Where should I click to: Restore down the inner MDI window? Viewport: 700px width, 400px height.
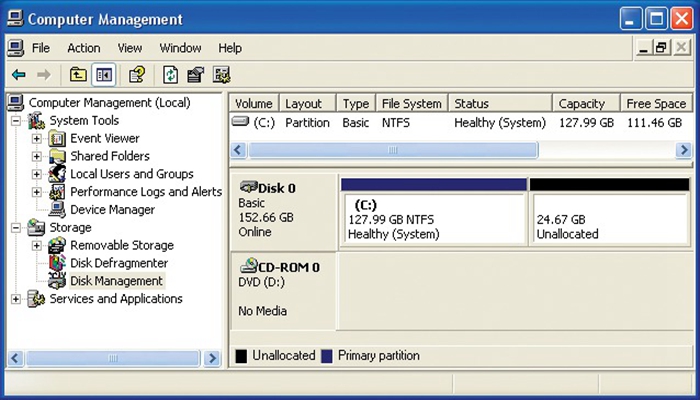[x=662, y=47]
